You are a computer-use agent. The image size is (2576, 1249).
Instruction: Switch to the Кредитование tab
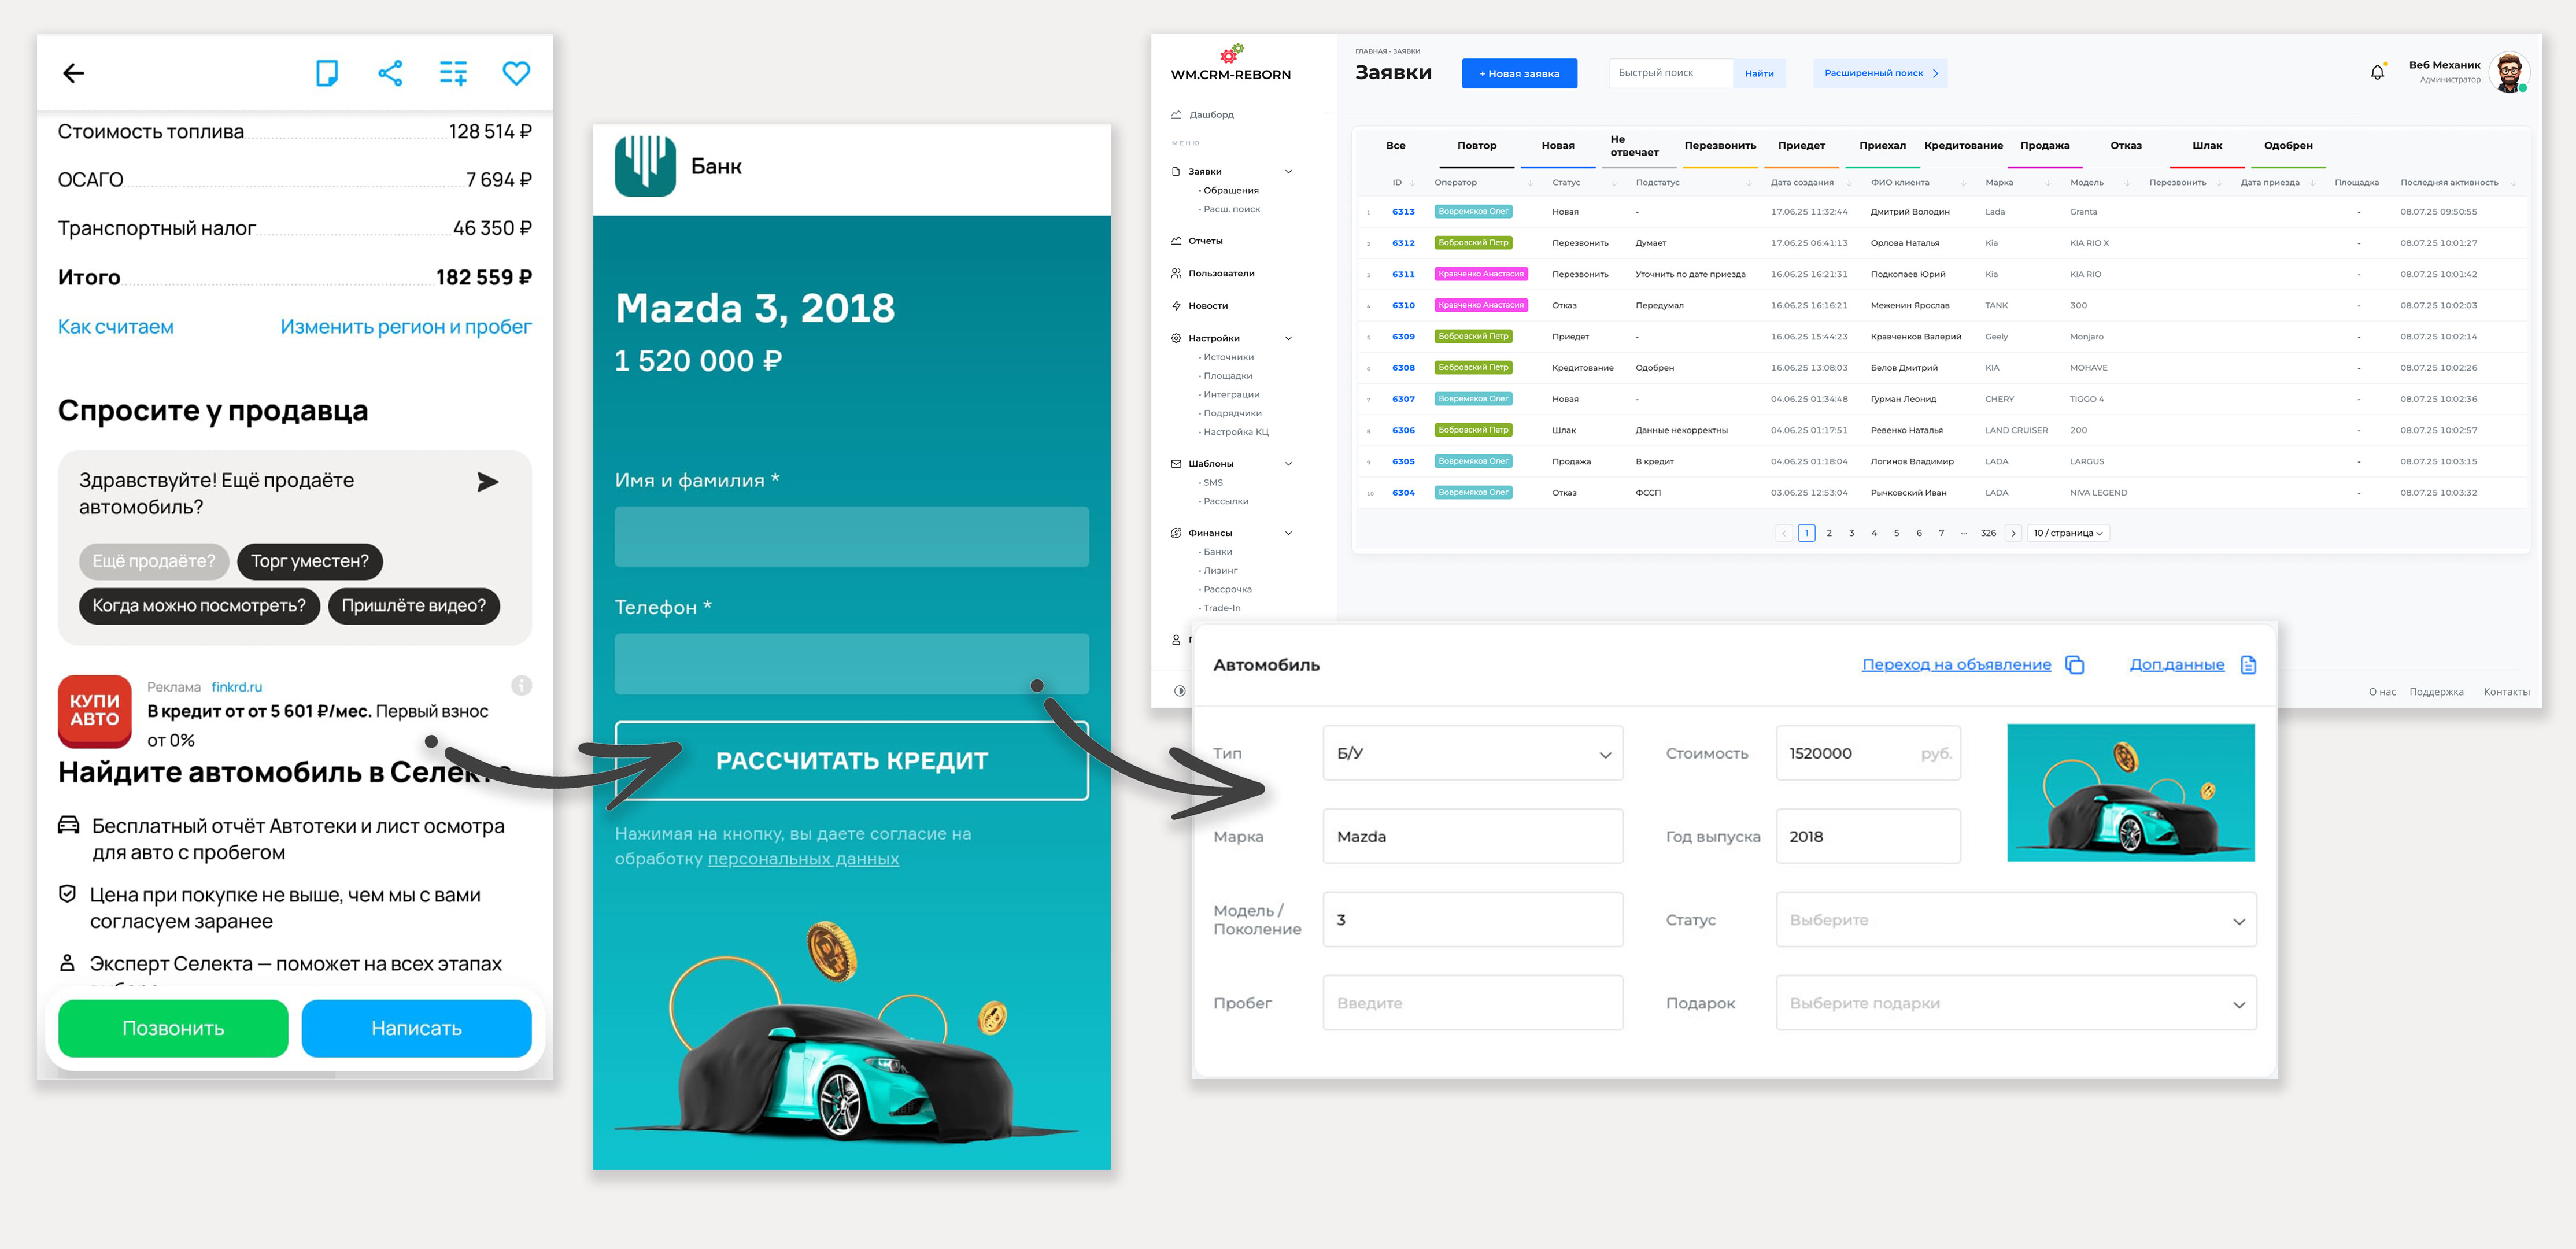pos(1963,146)
